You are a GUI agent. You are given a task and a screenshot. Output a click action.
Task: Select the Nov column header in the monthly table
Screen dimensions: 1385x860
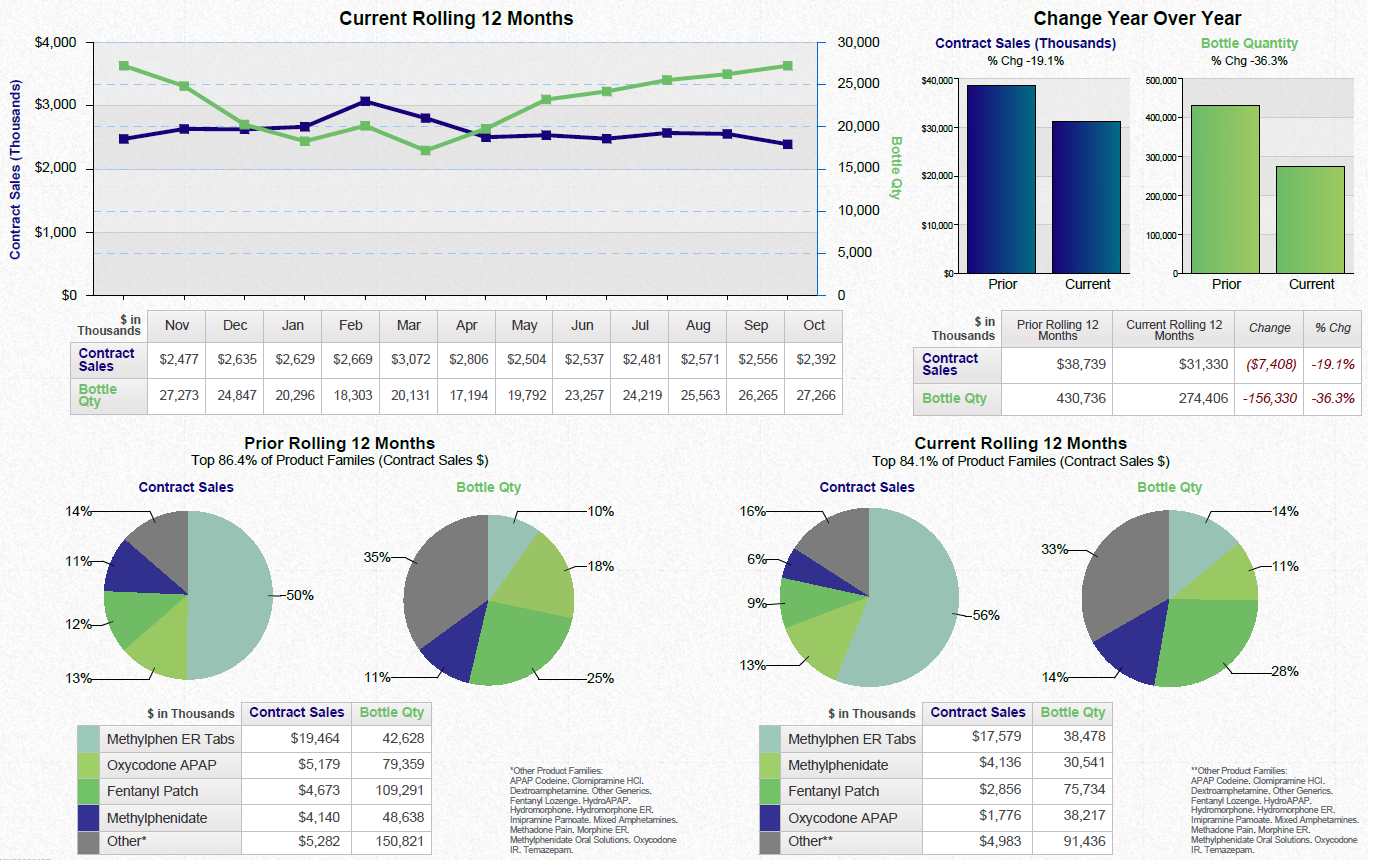coord(177,325)
